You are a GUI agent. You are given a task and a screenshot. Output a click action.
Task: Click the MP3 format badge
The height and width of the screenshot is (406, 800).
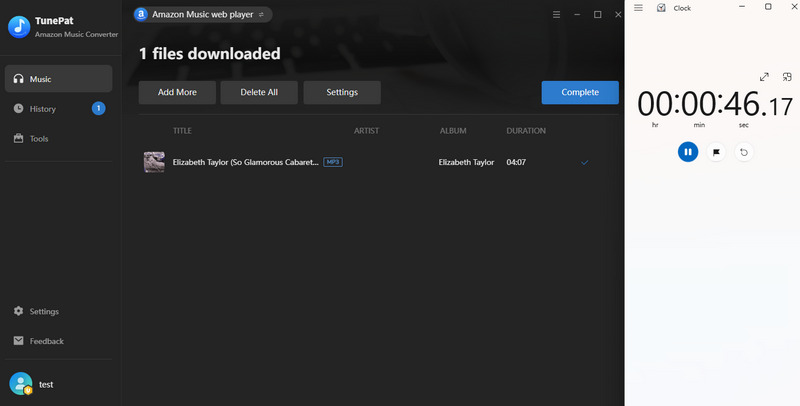click(x=333, y=162)
